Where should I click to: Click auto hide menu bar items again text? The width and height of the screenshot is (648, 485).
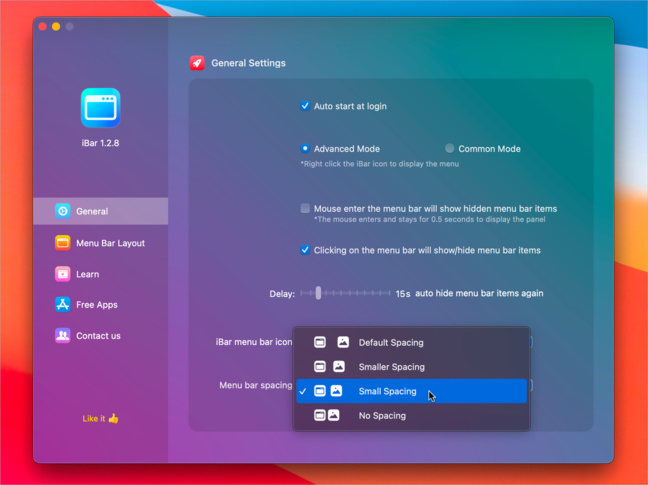coord(479,293)
